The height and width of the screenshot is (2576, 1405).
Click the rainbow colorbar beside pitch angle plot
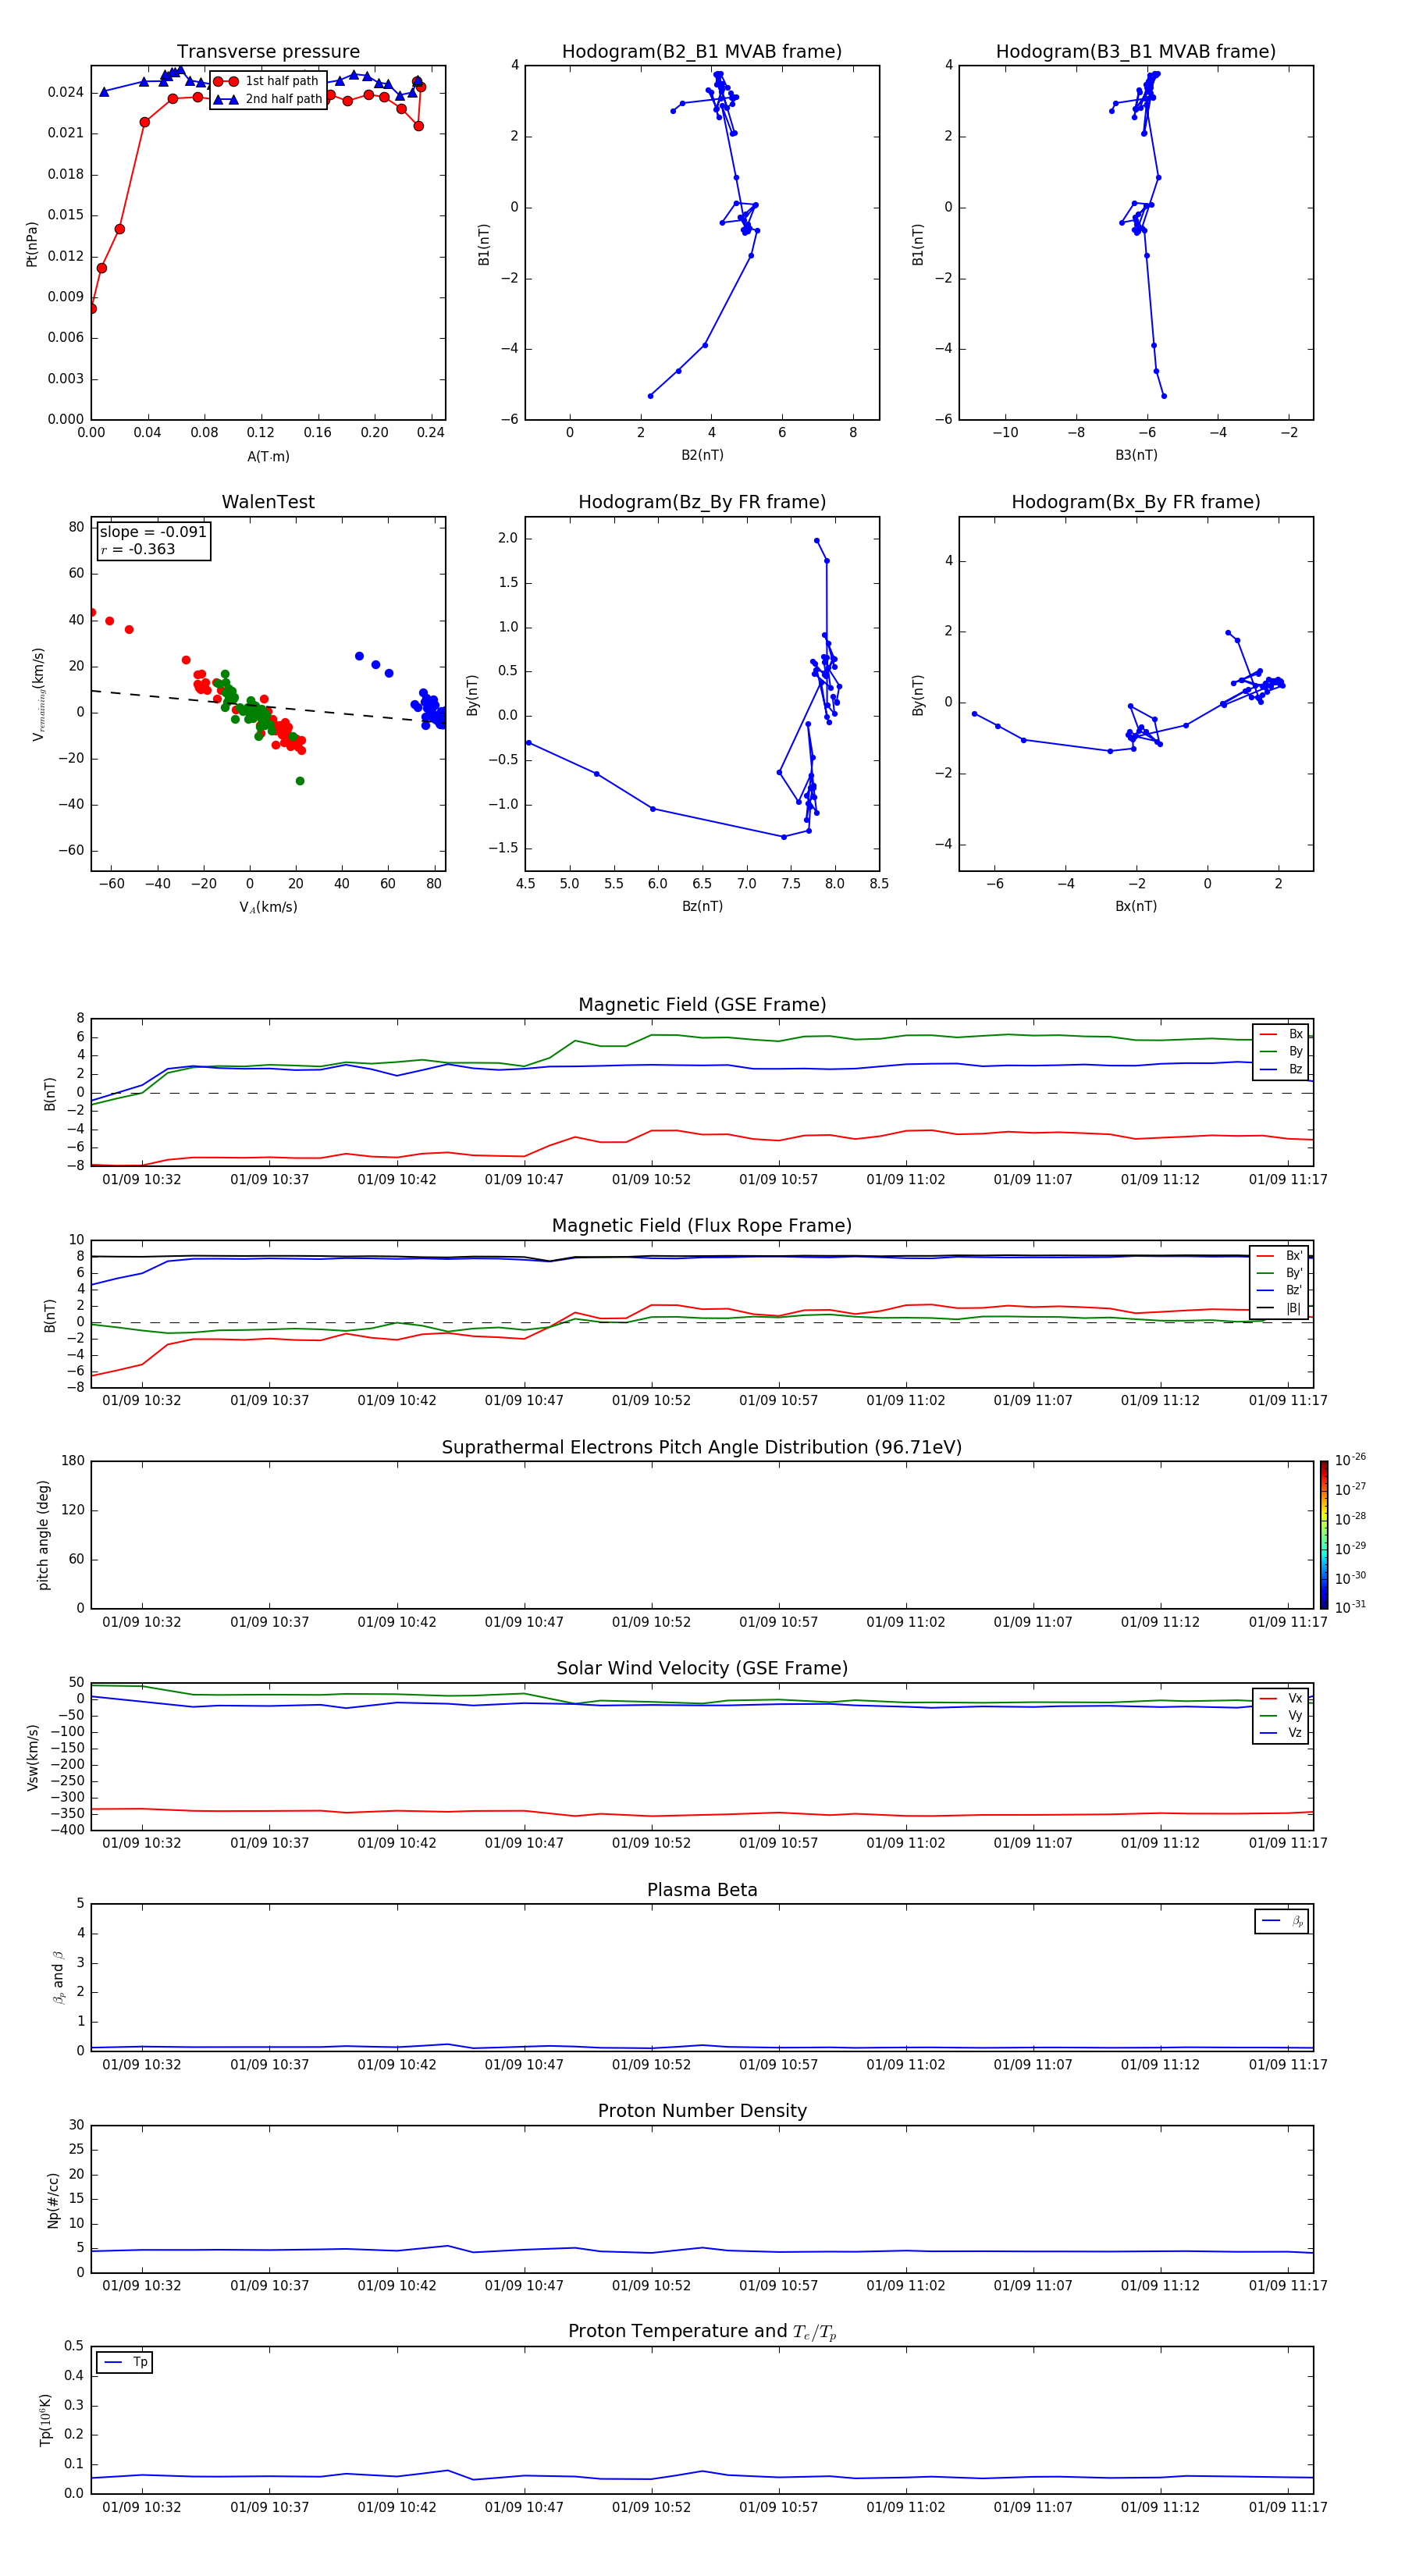tap(1324, 1535)
